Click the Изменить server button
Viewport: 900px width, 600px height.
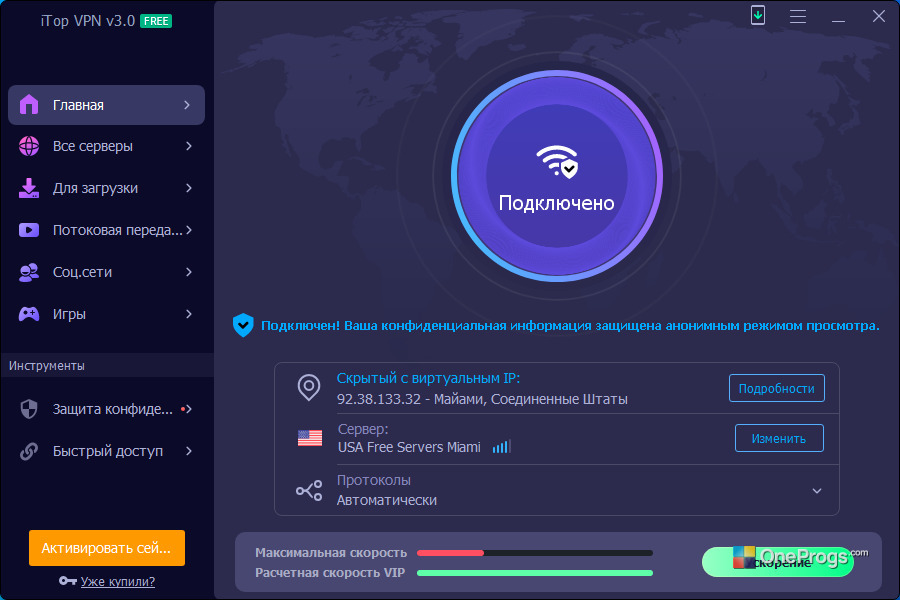tap(779, 438)
